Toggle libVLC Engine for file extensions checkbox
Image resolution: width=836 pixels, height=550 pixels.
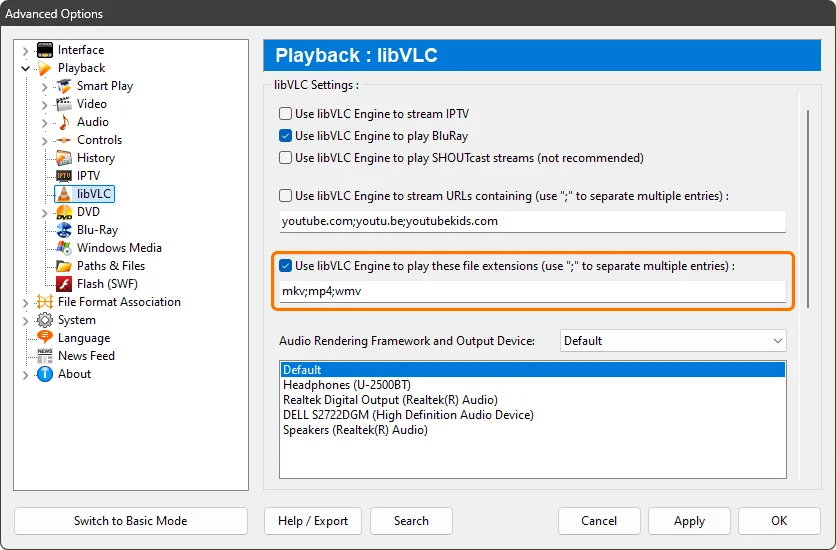point(286,265)
